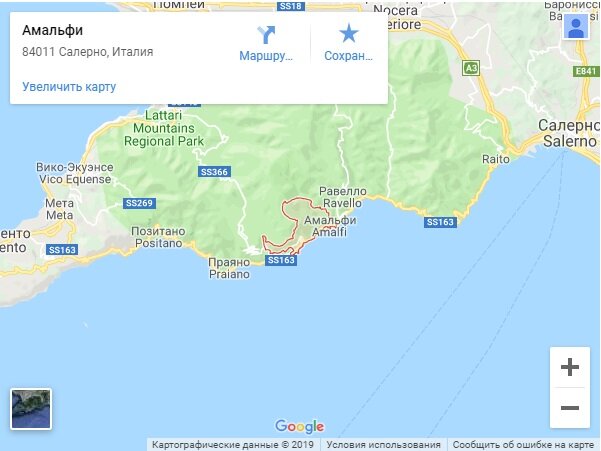Viewport: 601px width, 451px height.
Task: Click the Маршру... directions label
Action: point(266,56)
